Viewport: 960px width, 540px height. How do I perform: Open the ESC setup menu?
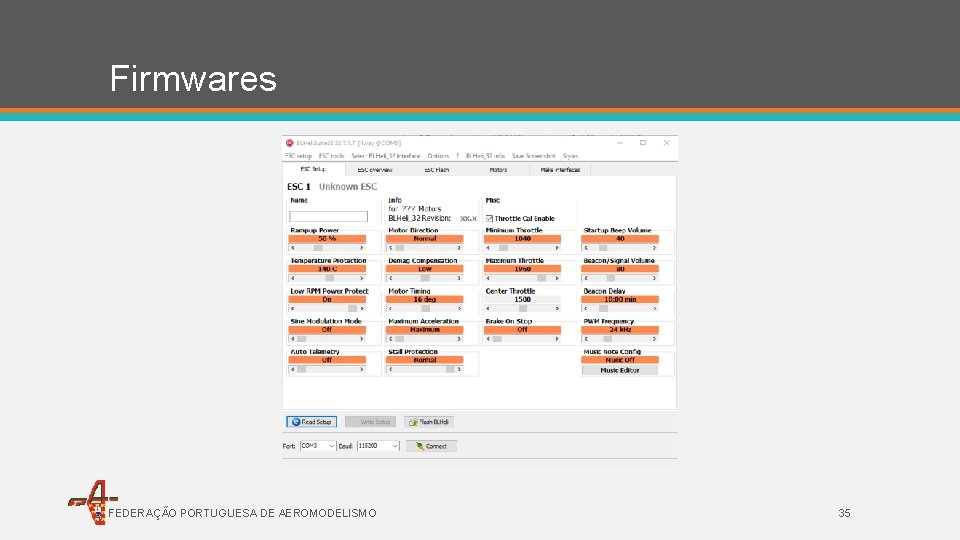point(299,156)
